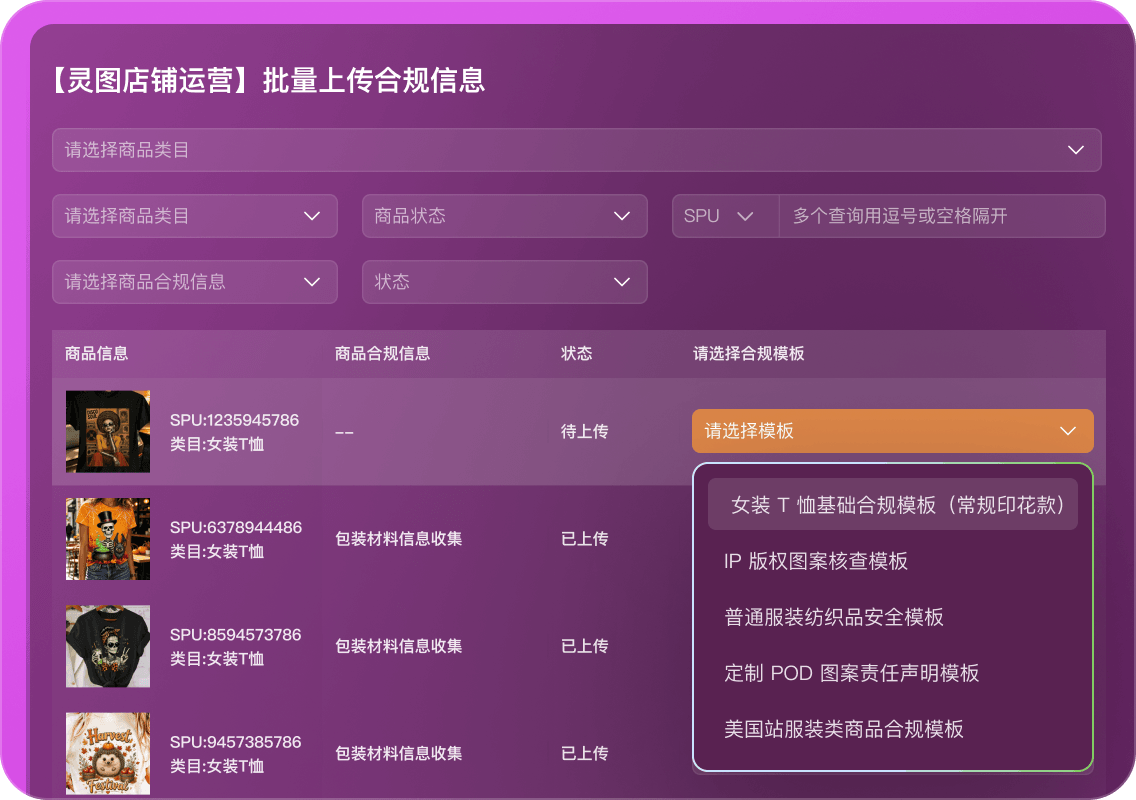Click the SPU:9457385786 text
The height and width of the screenshot is (800, 1136).
click(235, 742)
